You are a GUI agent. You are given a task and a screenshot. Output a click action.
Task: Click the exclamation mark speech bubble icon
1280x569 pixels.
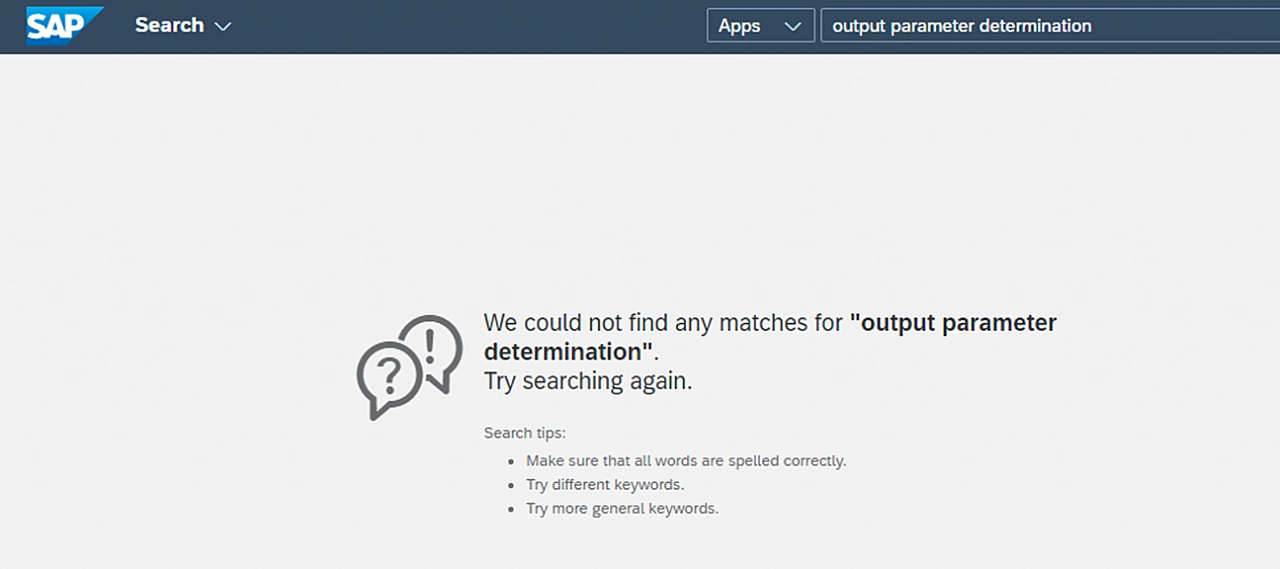pos(432,351)
